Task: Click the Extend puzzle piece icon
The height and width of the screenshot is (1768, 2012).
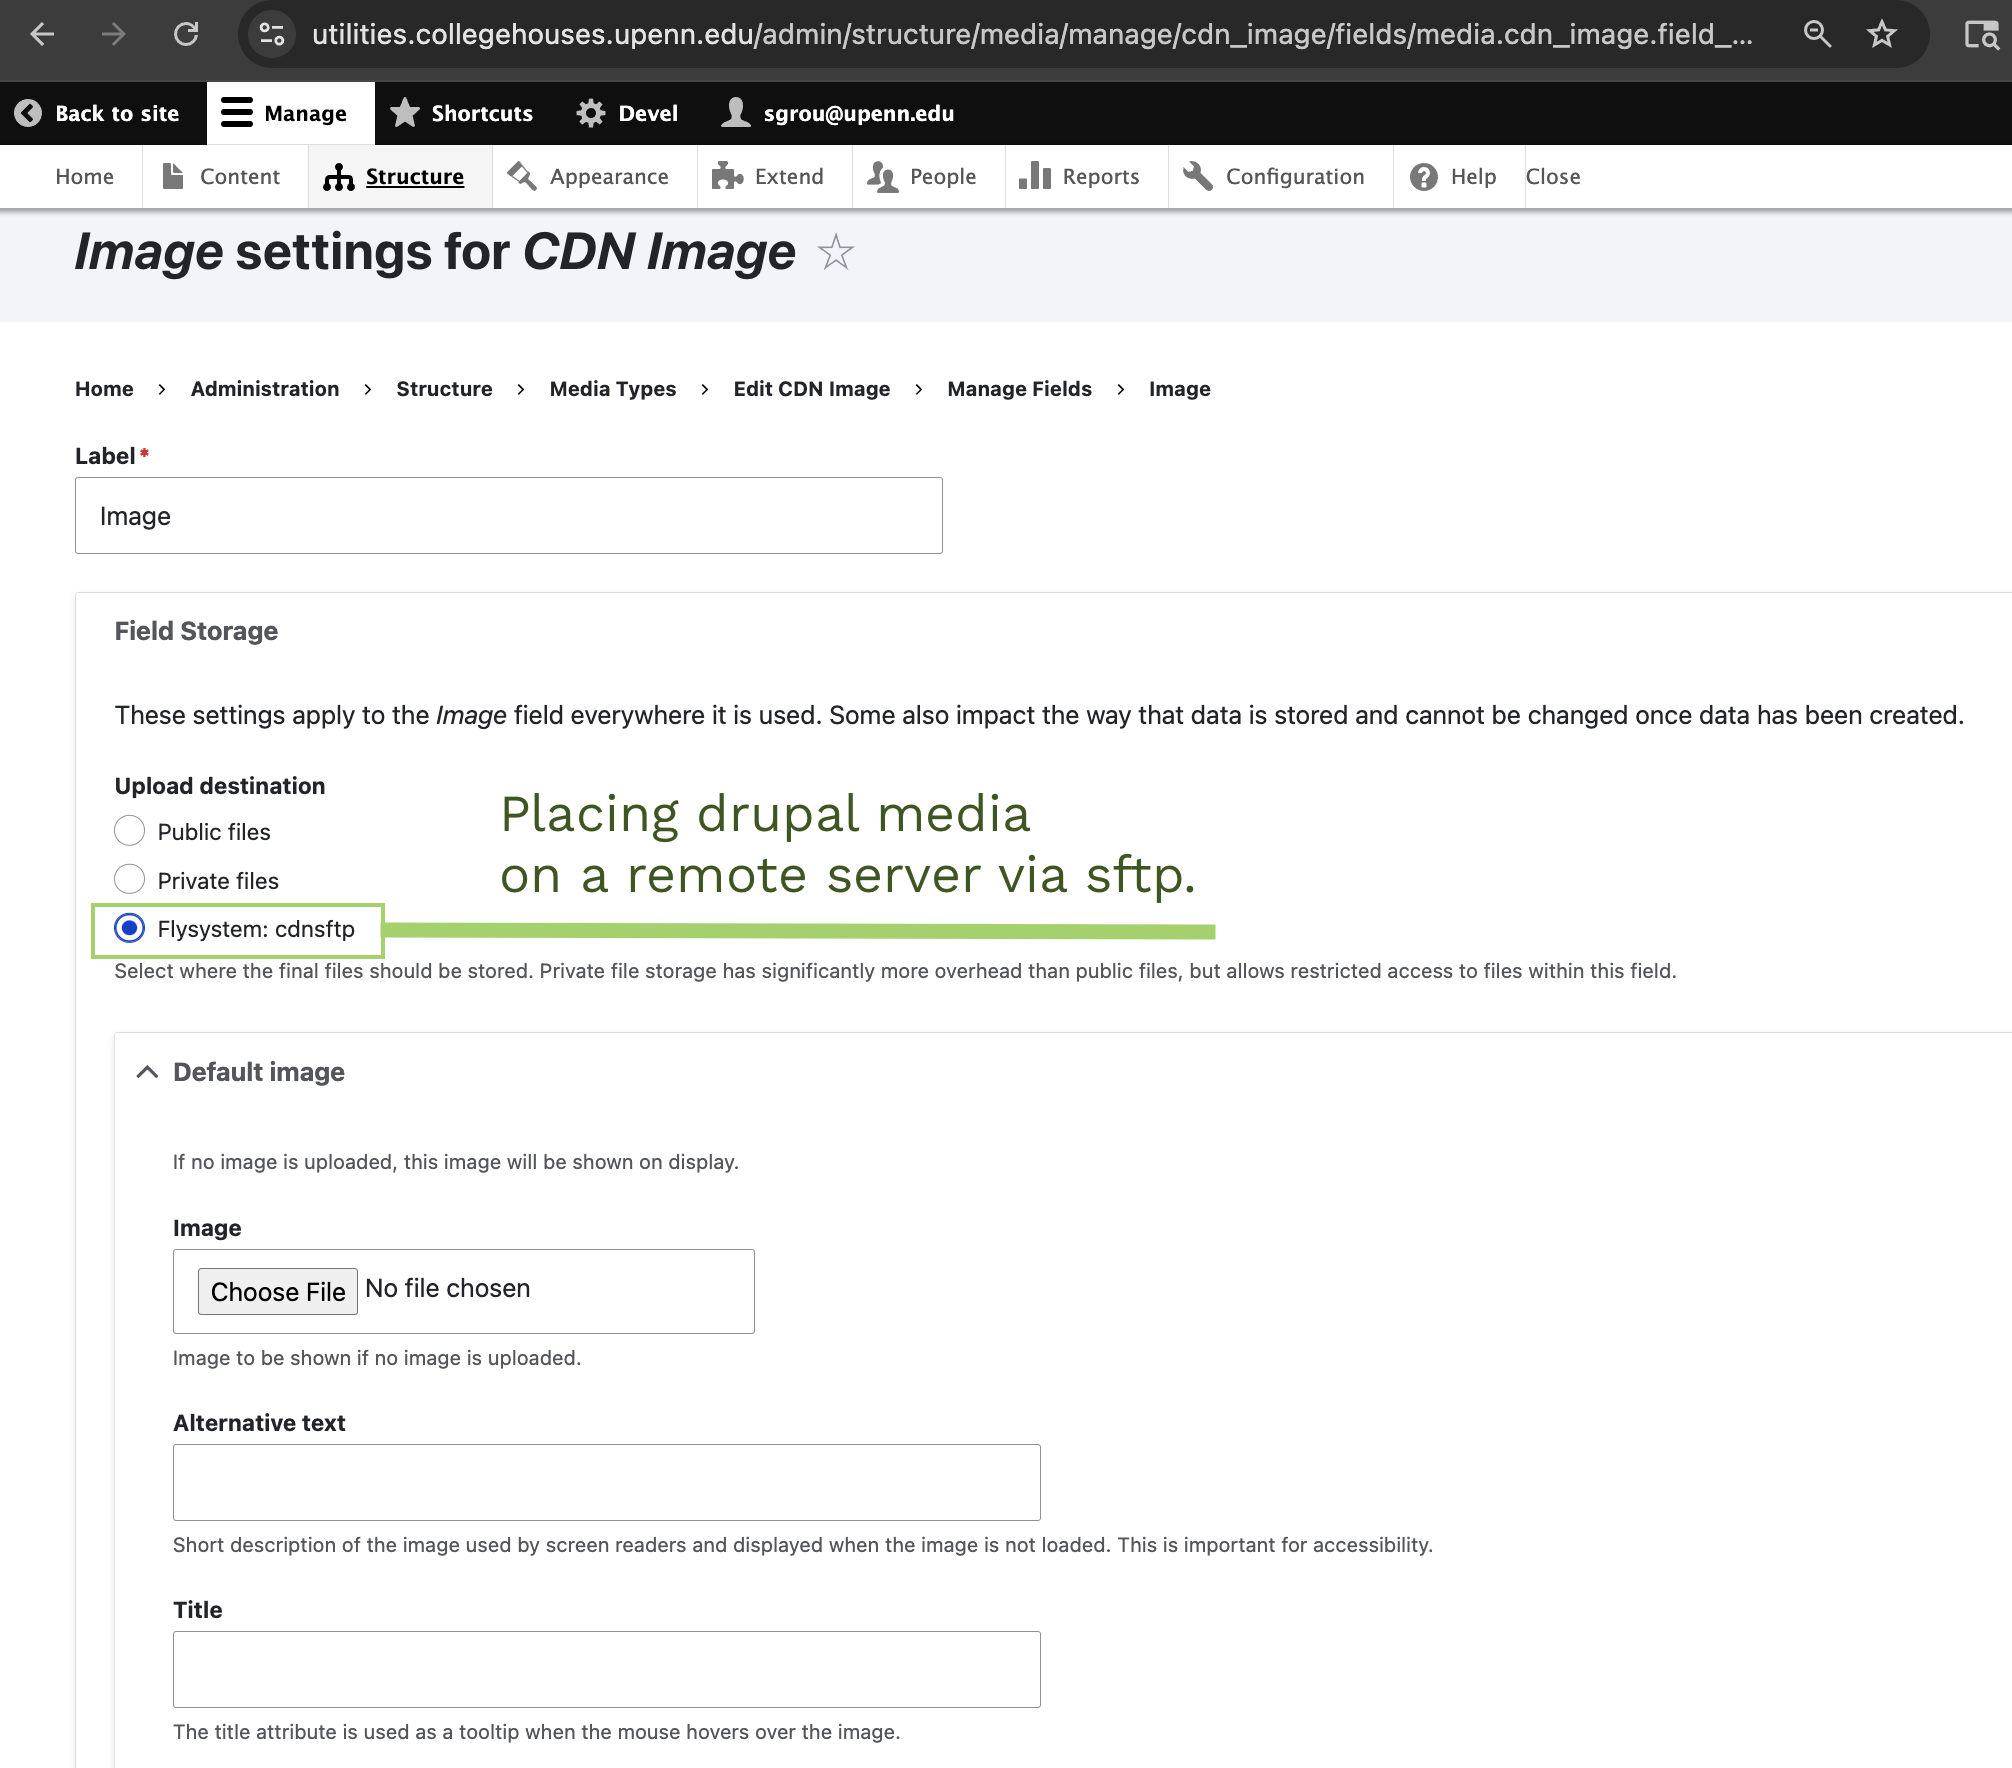Action: click(727, 176)
